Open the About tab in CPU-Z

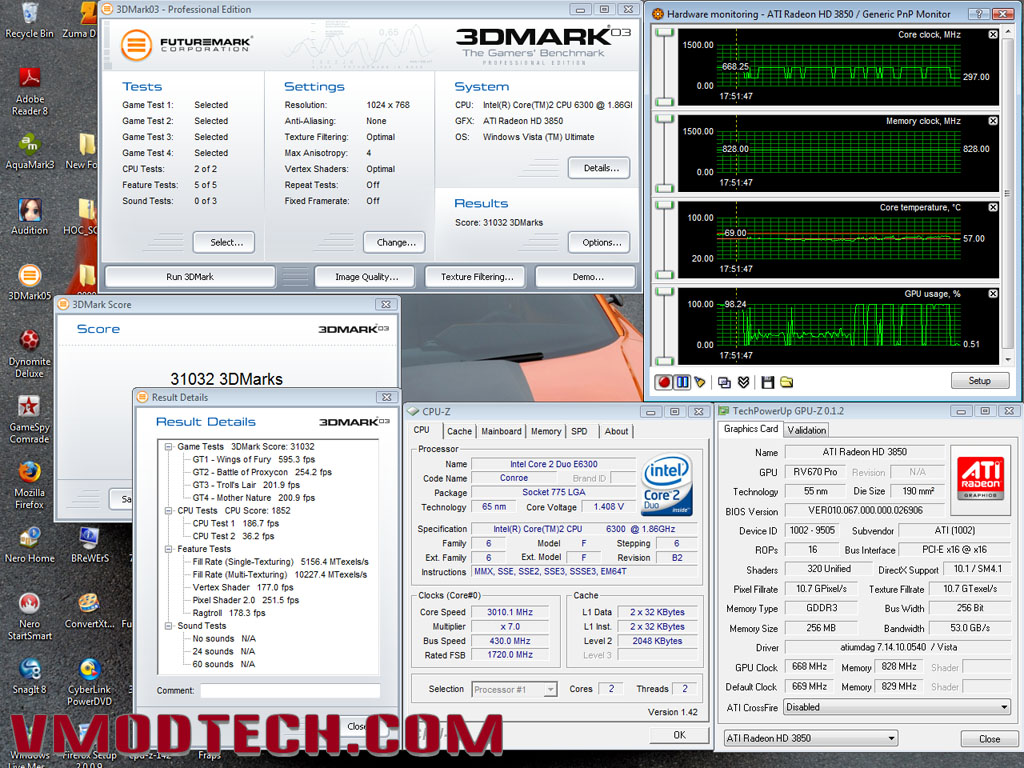click(x=616, y=432)
